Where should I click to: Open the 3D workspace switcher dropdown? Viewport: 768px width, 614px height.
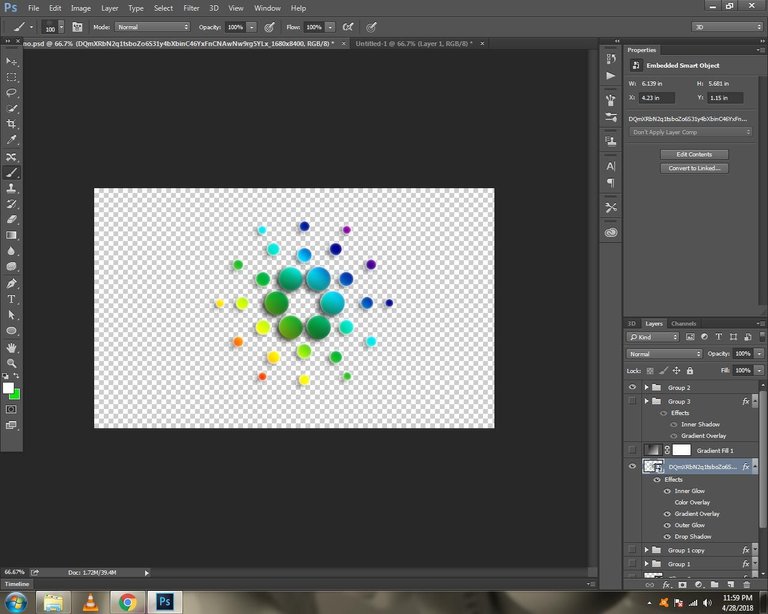coord(727,27)
